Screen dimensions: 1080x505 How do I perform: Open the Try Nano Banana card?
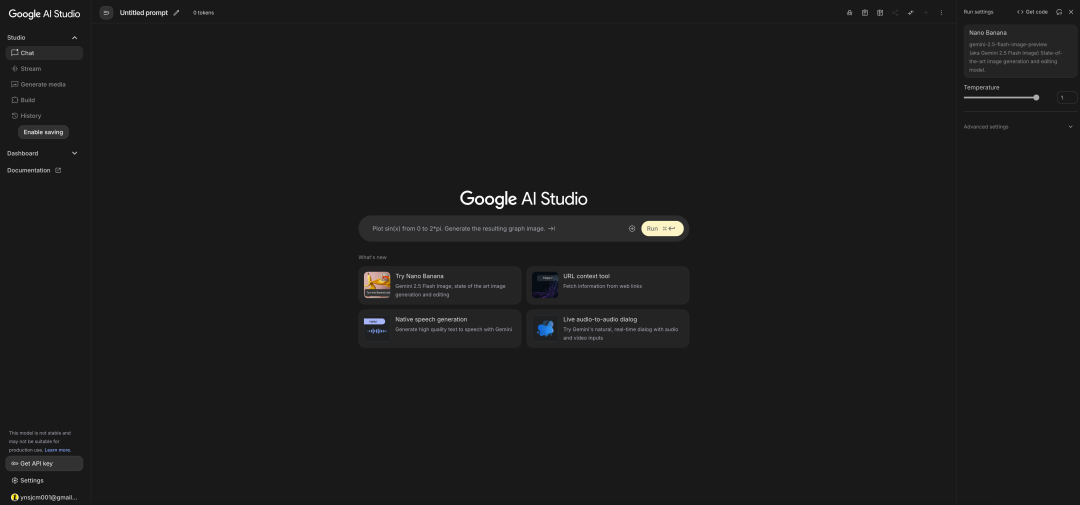pos(439,285)
